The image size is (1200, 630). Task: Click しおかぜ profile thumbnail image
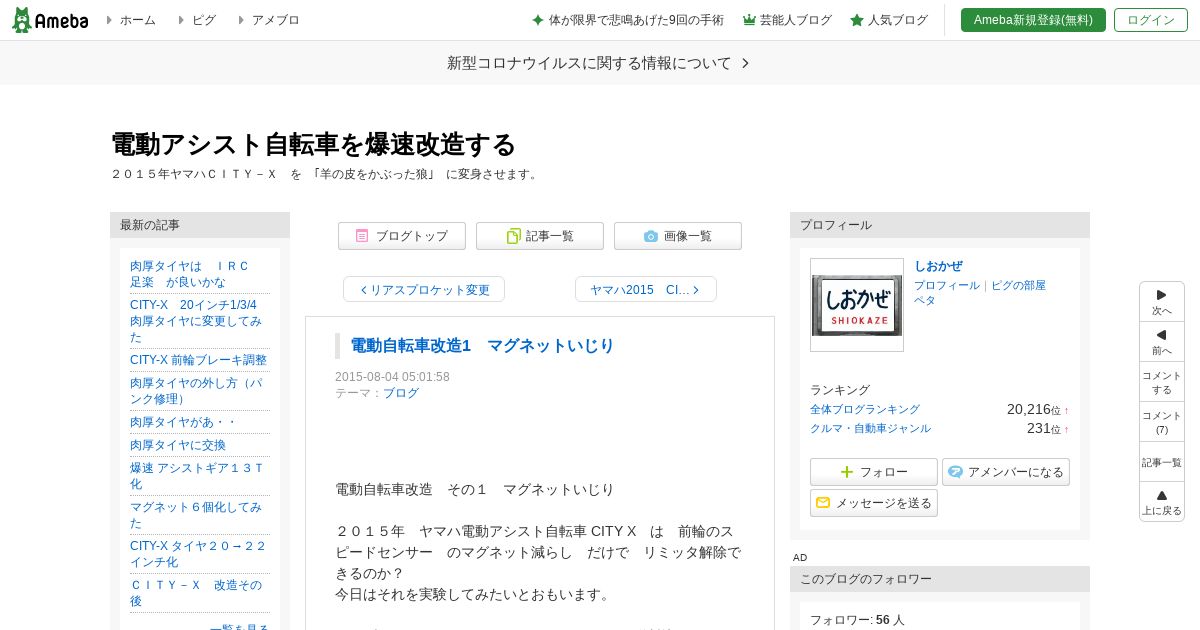857,305
